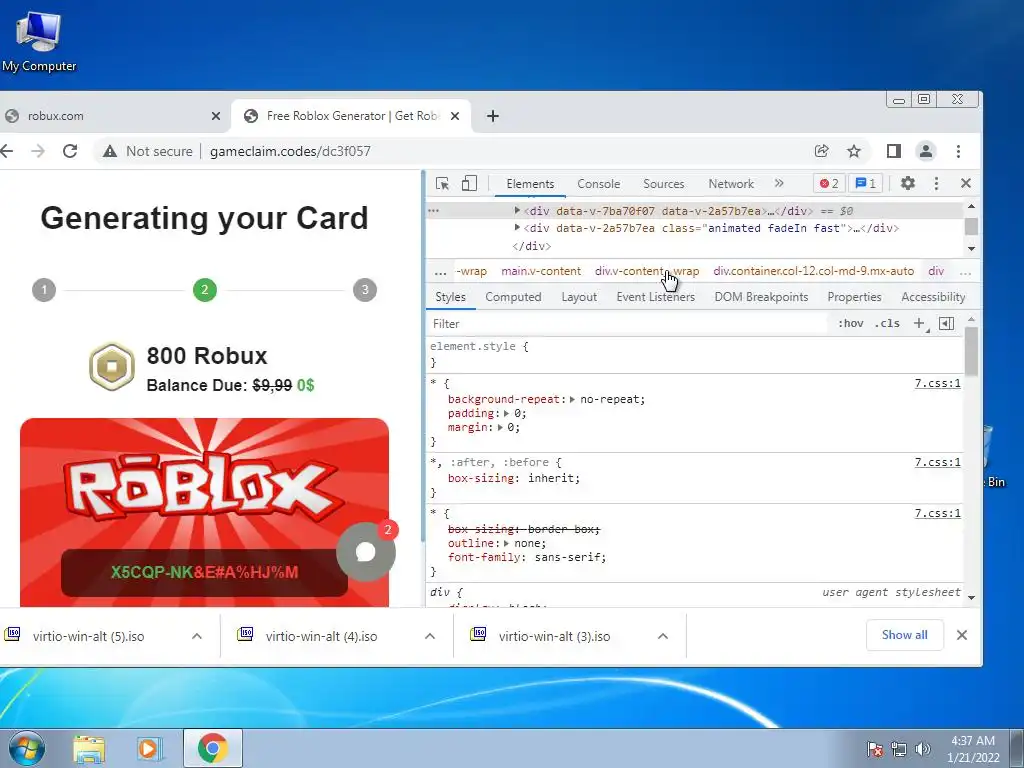Click the Not secure warning icon
This screenshot has width=1024, height=768.
point(110,151)
